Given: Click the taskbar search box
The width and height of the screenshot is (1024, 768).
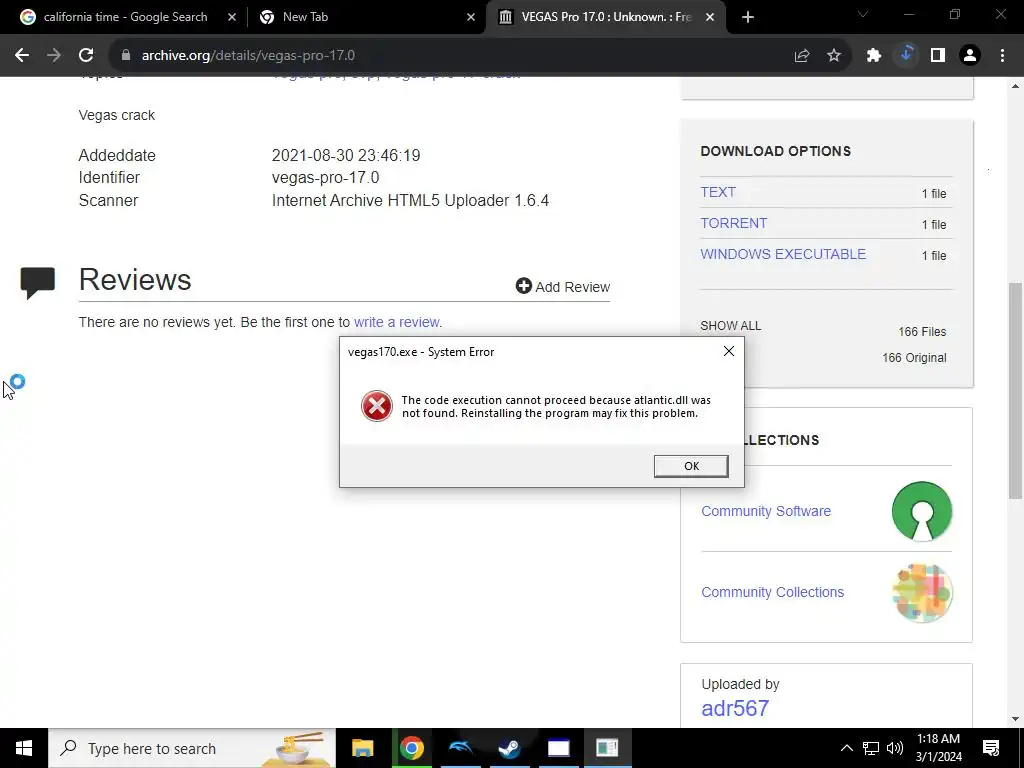Looking at the screenshot, I should (192, 748).
